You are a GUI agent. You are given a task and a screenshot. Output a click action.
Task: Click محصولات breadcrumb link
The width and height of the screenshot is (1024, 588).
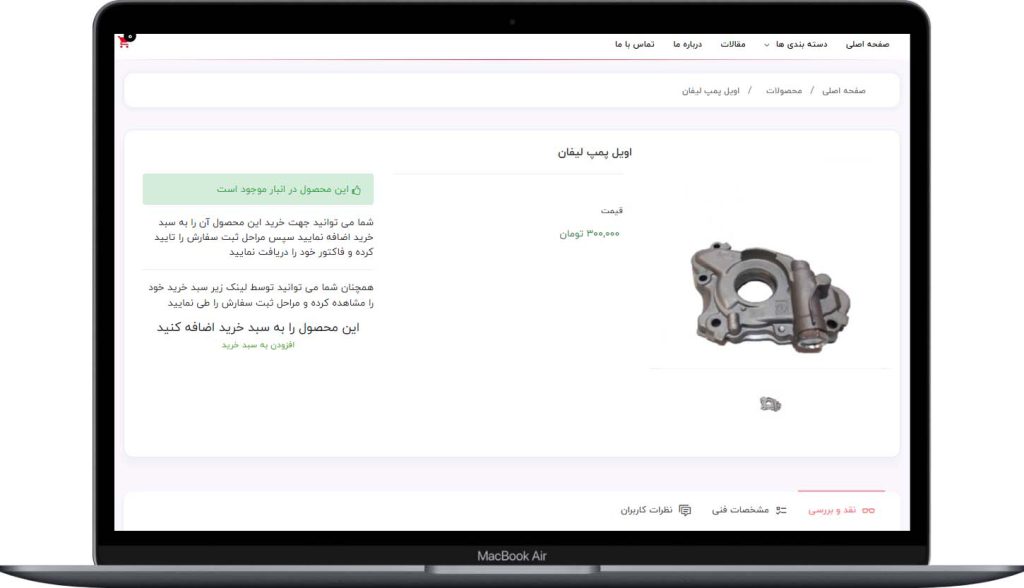pyautogui.click(x=784, y=91)
